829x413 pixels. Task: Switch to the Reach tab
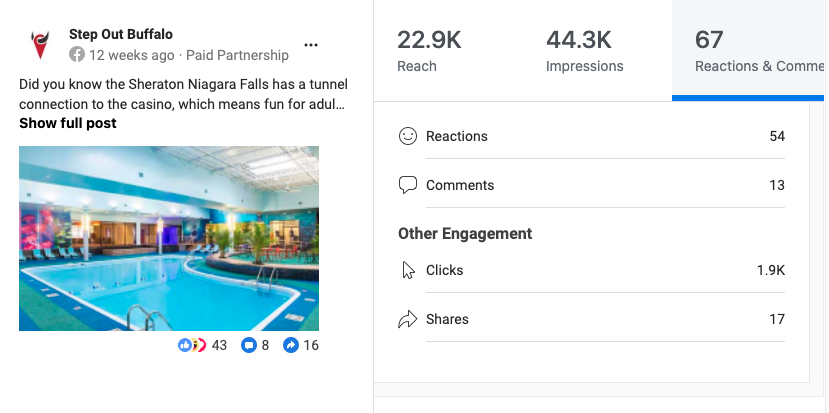point(429,51)
